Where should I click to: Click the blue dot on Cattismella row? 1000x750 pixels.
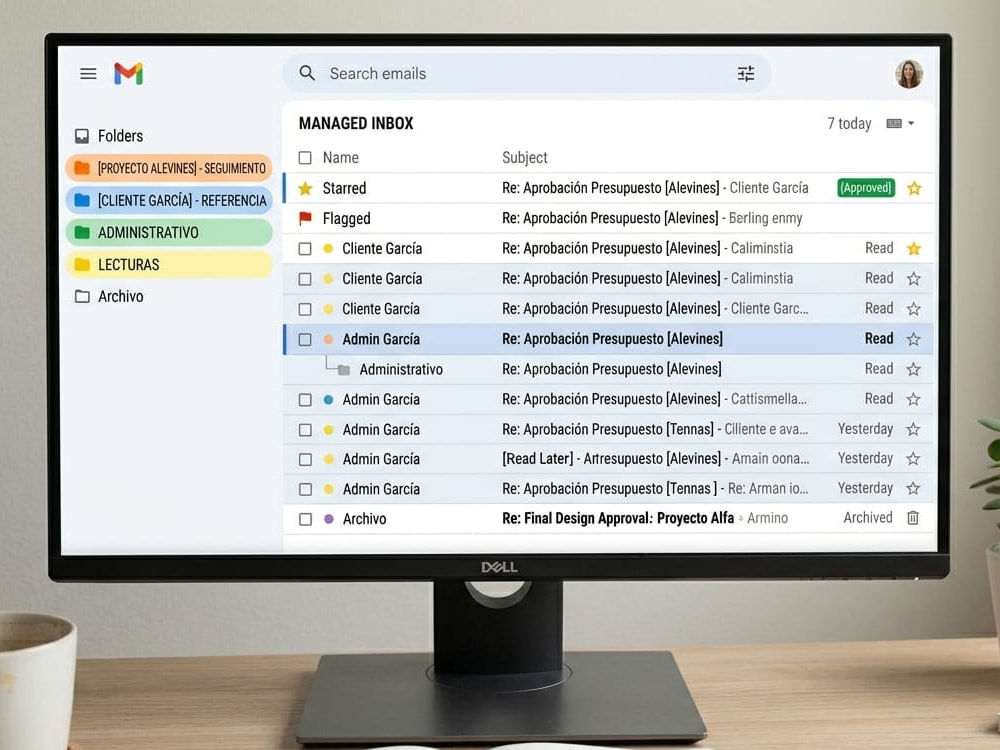(x=328, y=399)
